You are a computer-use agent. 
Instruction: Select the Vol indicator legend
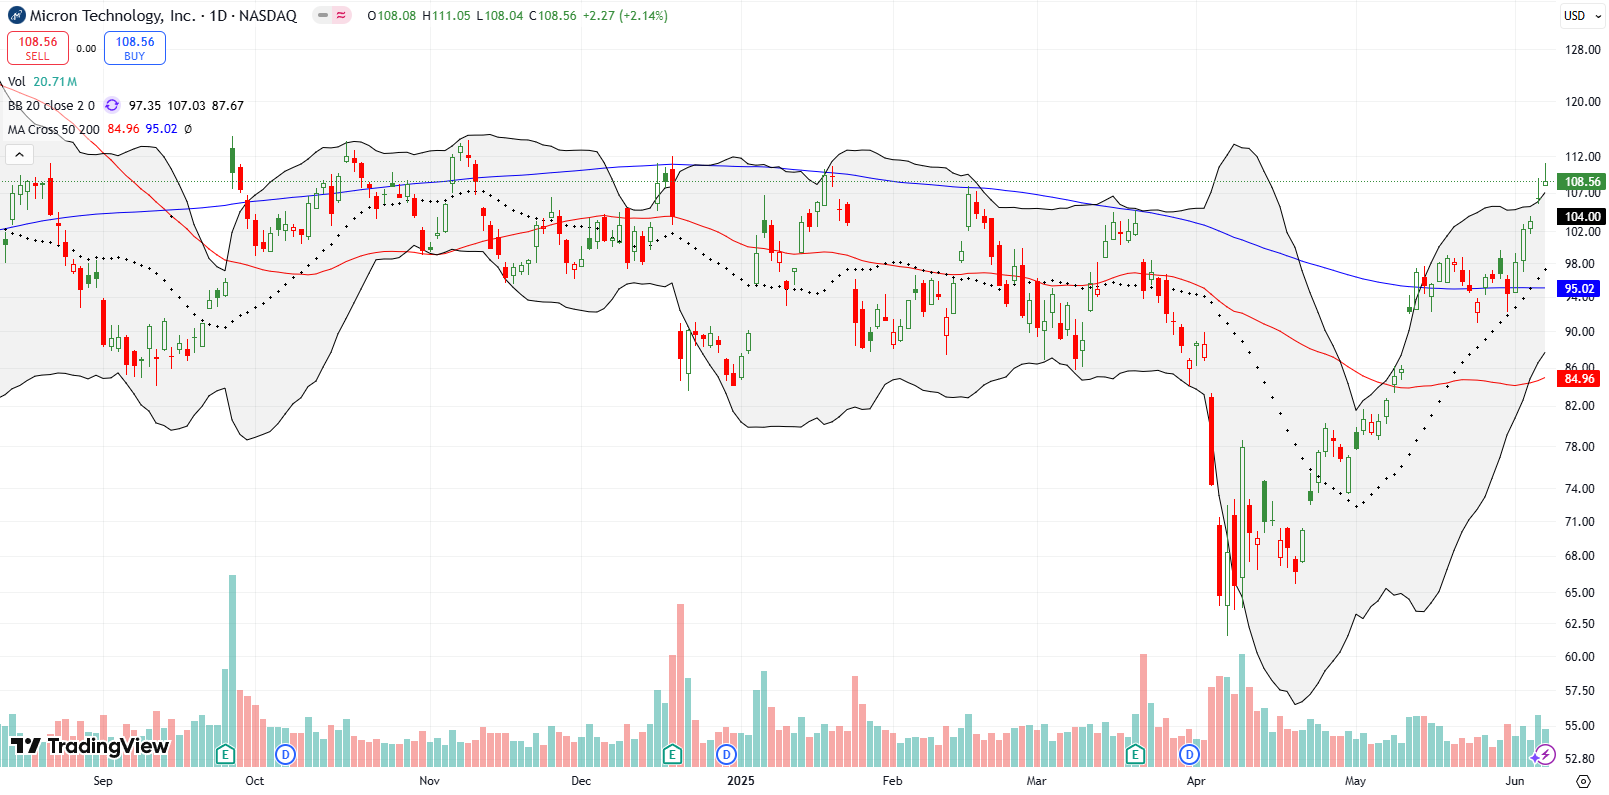click(x=17, y=82)
